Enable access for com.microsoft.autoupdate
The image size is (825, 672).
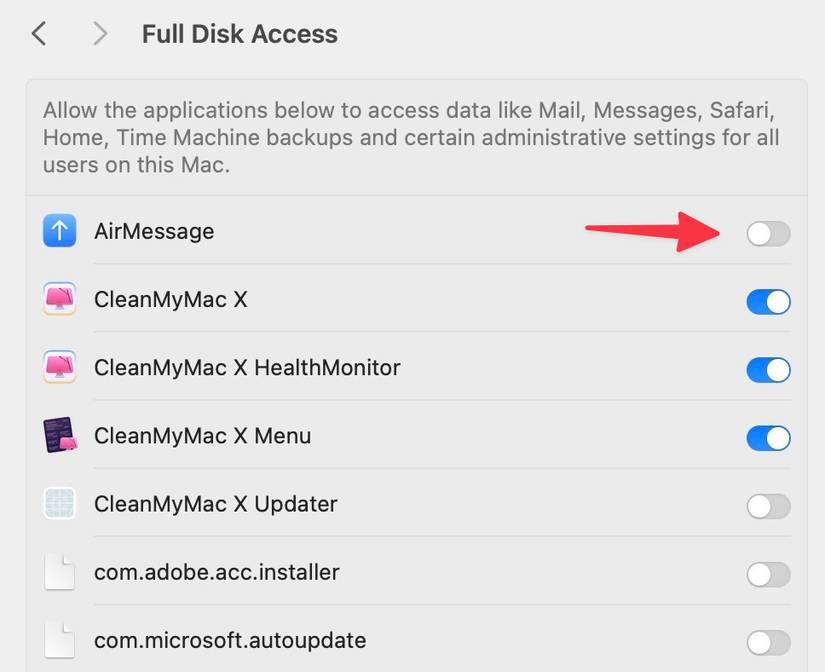(x=768, y=641)
